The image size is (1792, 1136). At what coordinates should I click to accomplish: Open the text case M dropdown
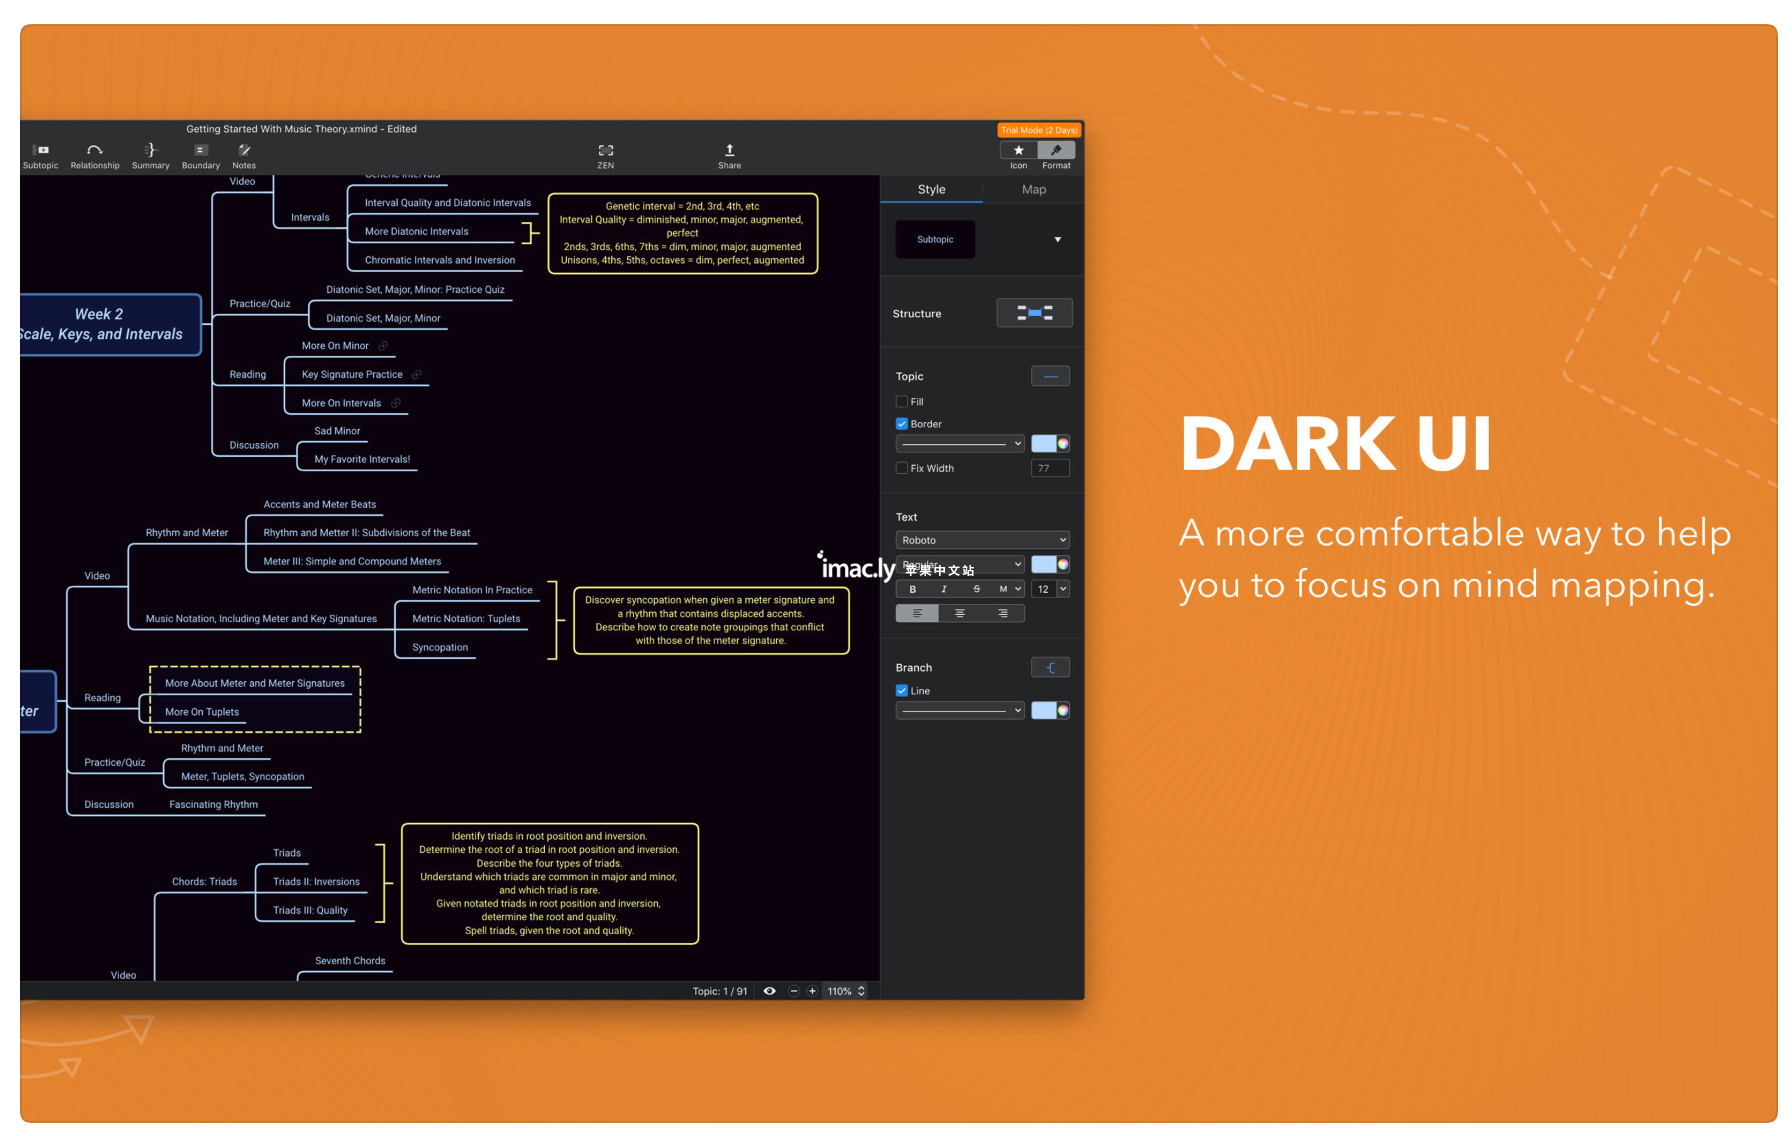[1009, 589]
